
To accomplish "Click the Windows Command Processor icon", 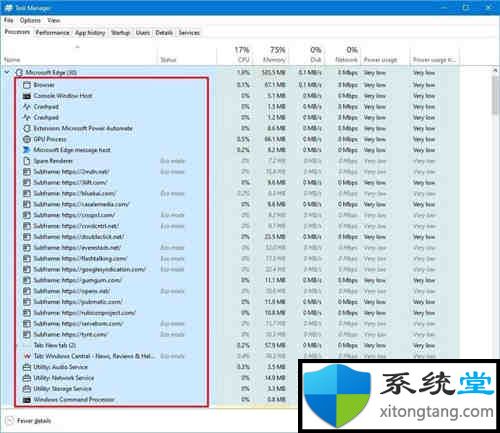I will point(27,399).
